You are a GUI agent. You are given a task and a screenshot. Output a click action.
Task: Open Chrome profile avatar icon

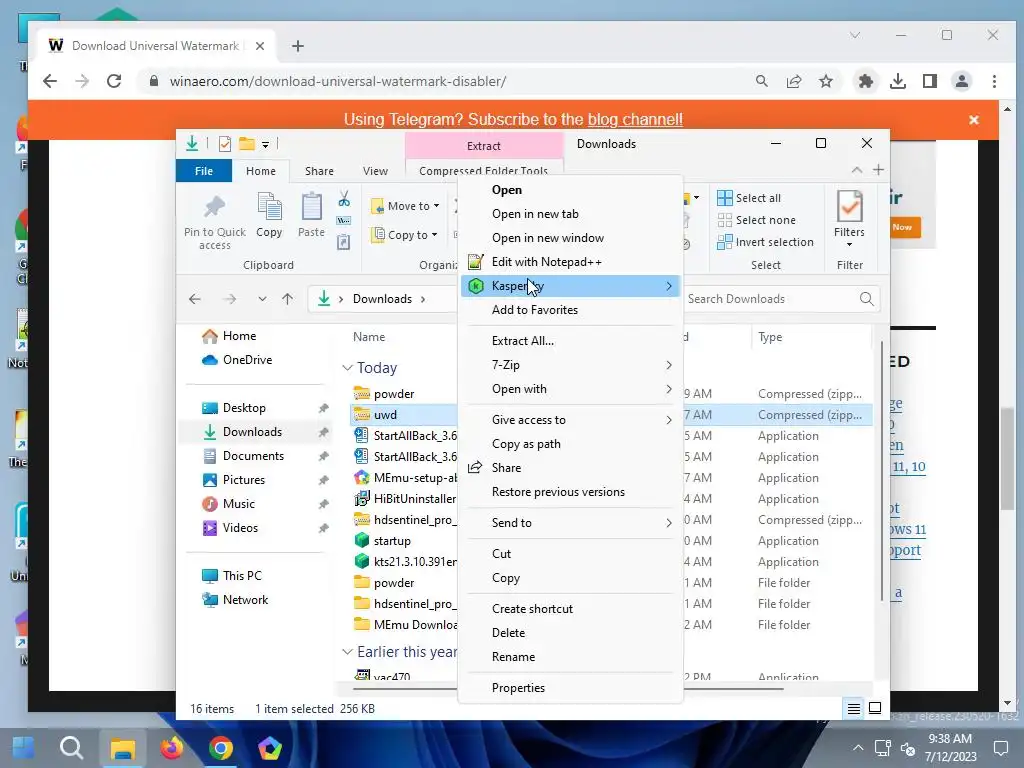pos(962,81)
